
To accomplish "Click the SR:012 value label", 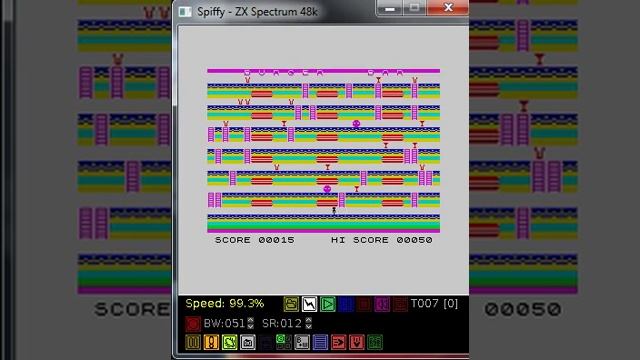I will click(x=282, y=324).
